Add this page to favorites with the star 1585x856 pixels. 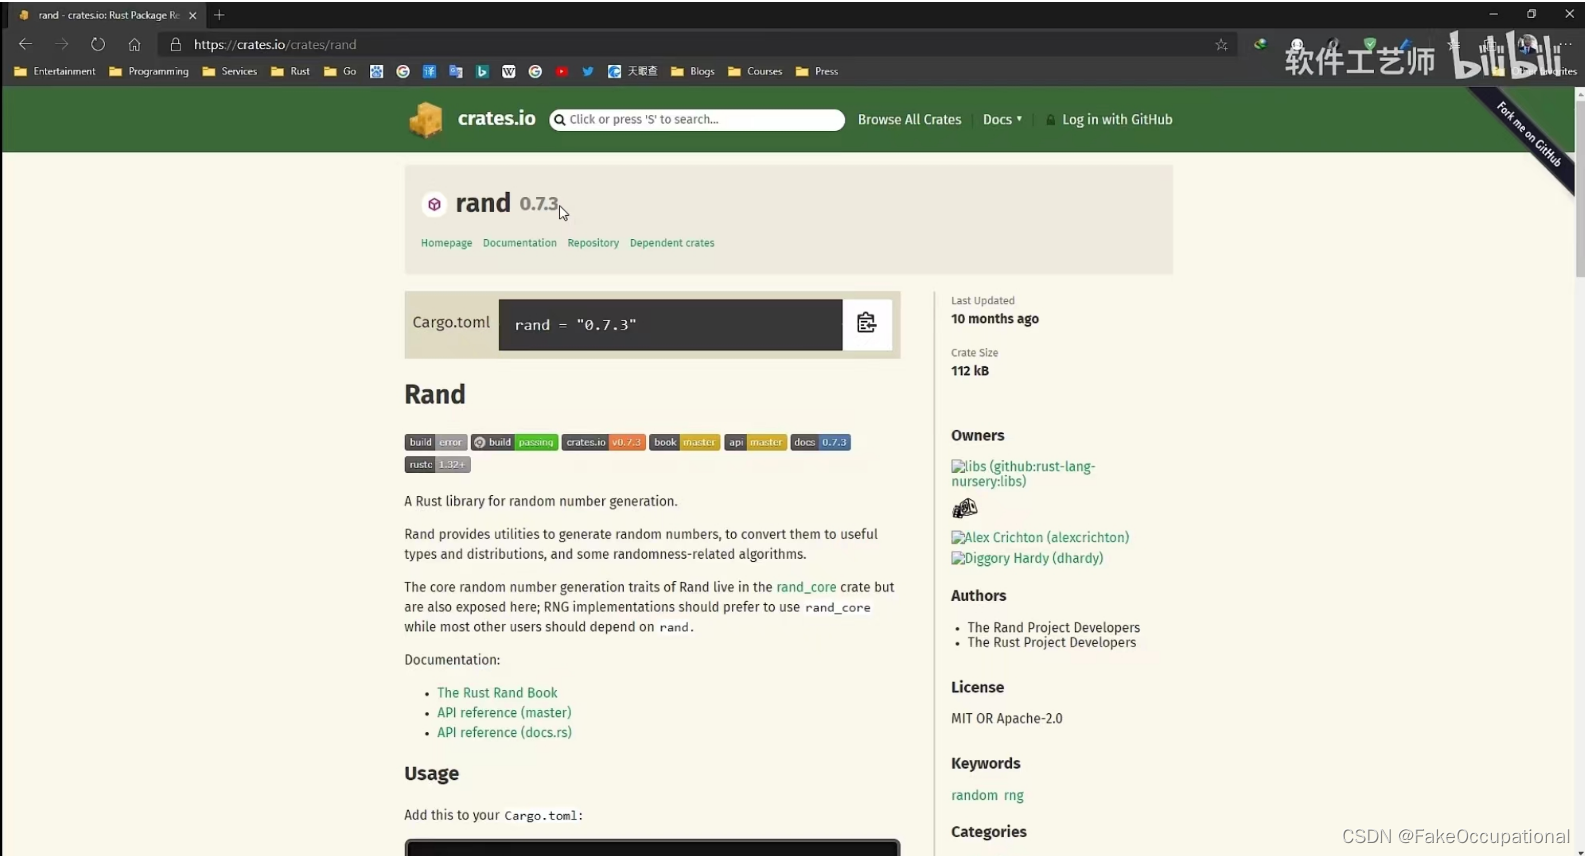coord(1221,44)
